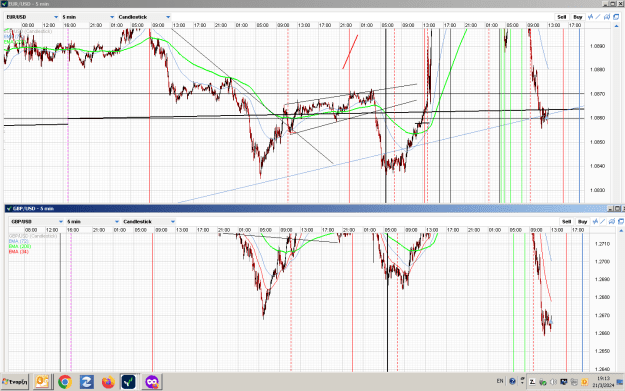
Task: Open the Candlestick chart type dropdown in GBP/USD chart
Action: click(149, 222)
